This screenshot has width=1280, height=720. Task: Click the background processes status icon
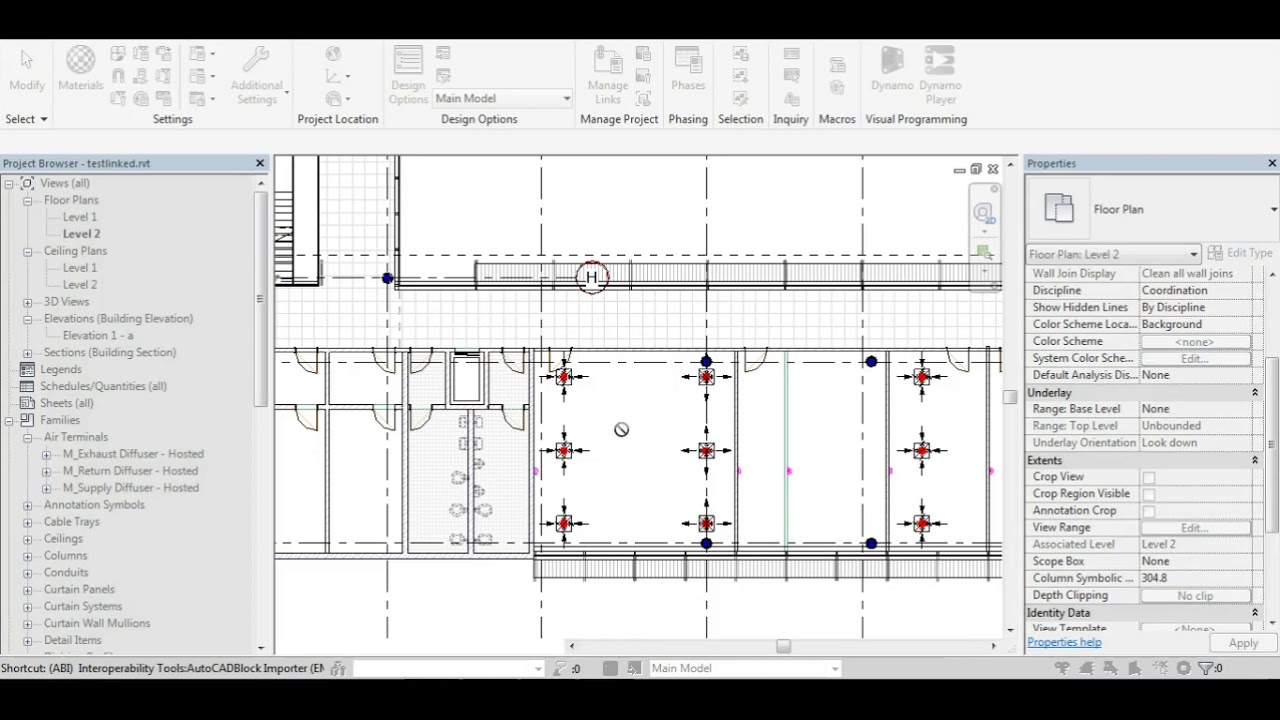coord(1184,668)
